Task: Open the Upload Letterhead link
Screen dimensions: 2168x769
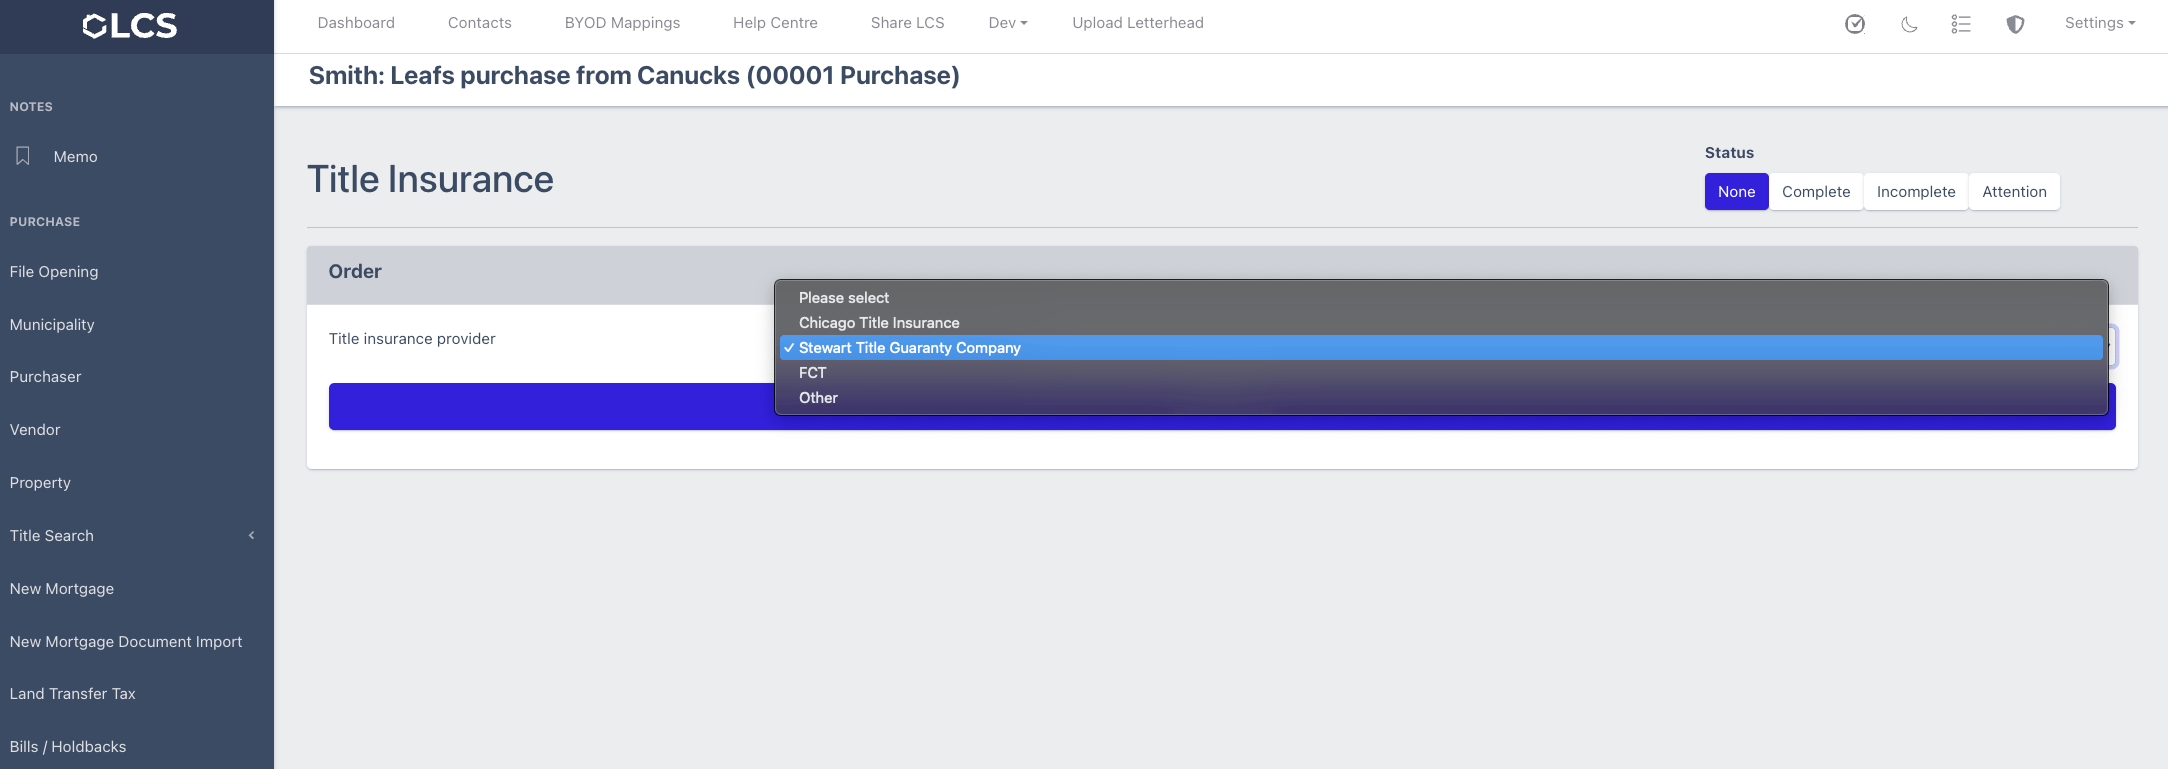Action: [x=1137, y=23]
